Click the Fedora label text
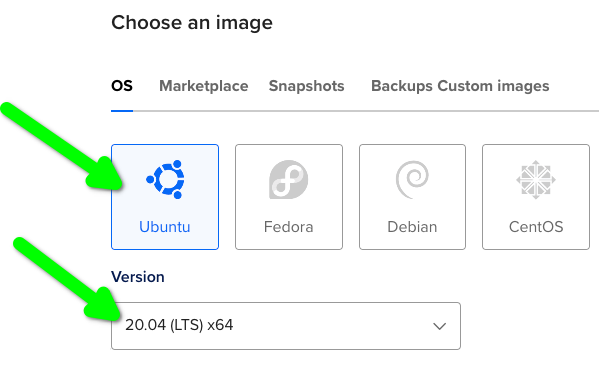Screen dimensions: 599x372 288,227
